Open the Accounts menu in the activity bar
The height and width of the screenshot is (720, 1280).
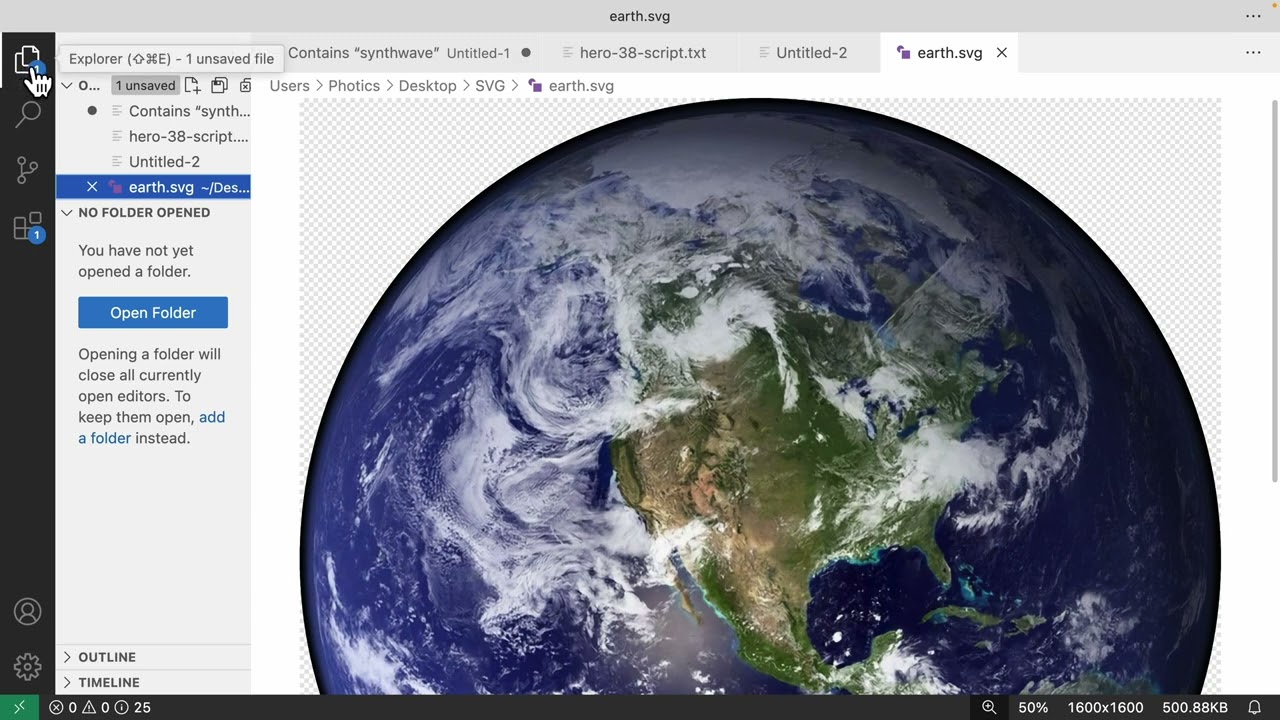[27, 611]
